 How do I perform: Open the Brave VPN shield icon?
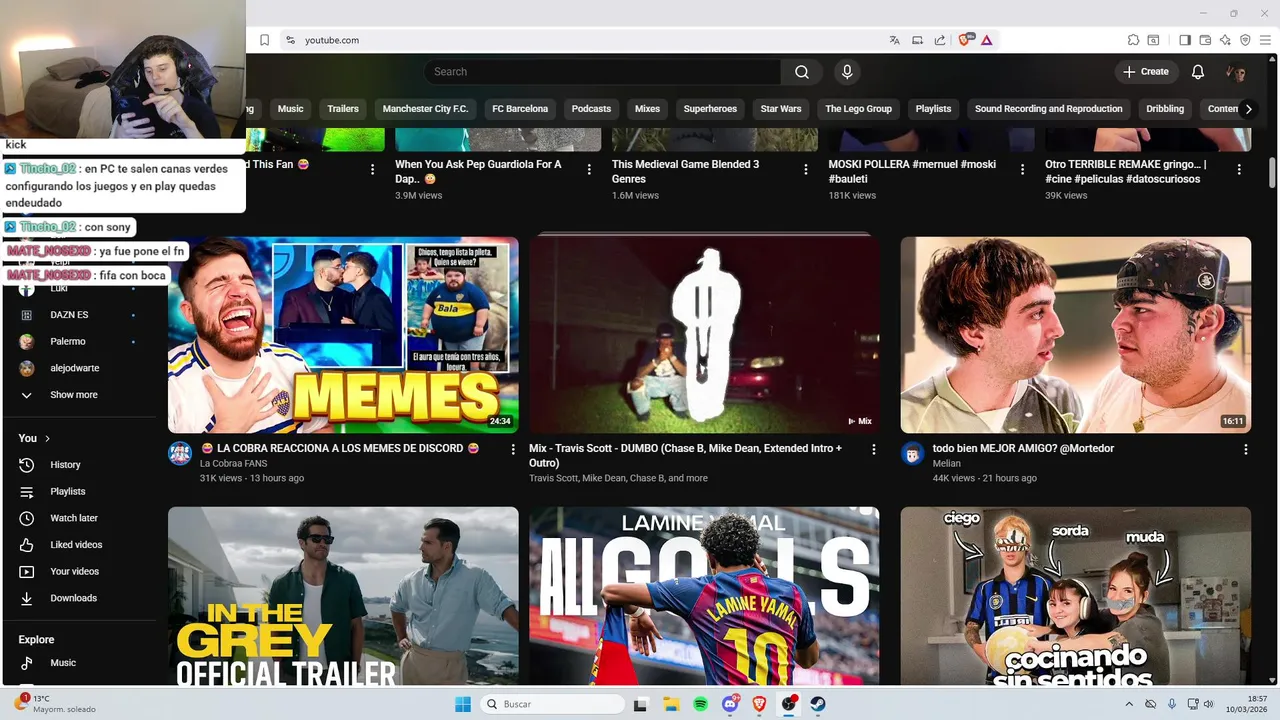(1245, 40)
